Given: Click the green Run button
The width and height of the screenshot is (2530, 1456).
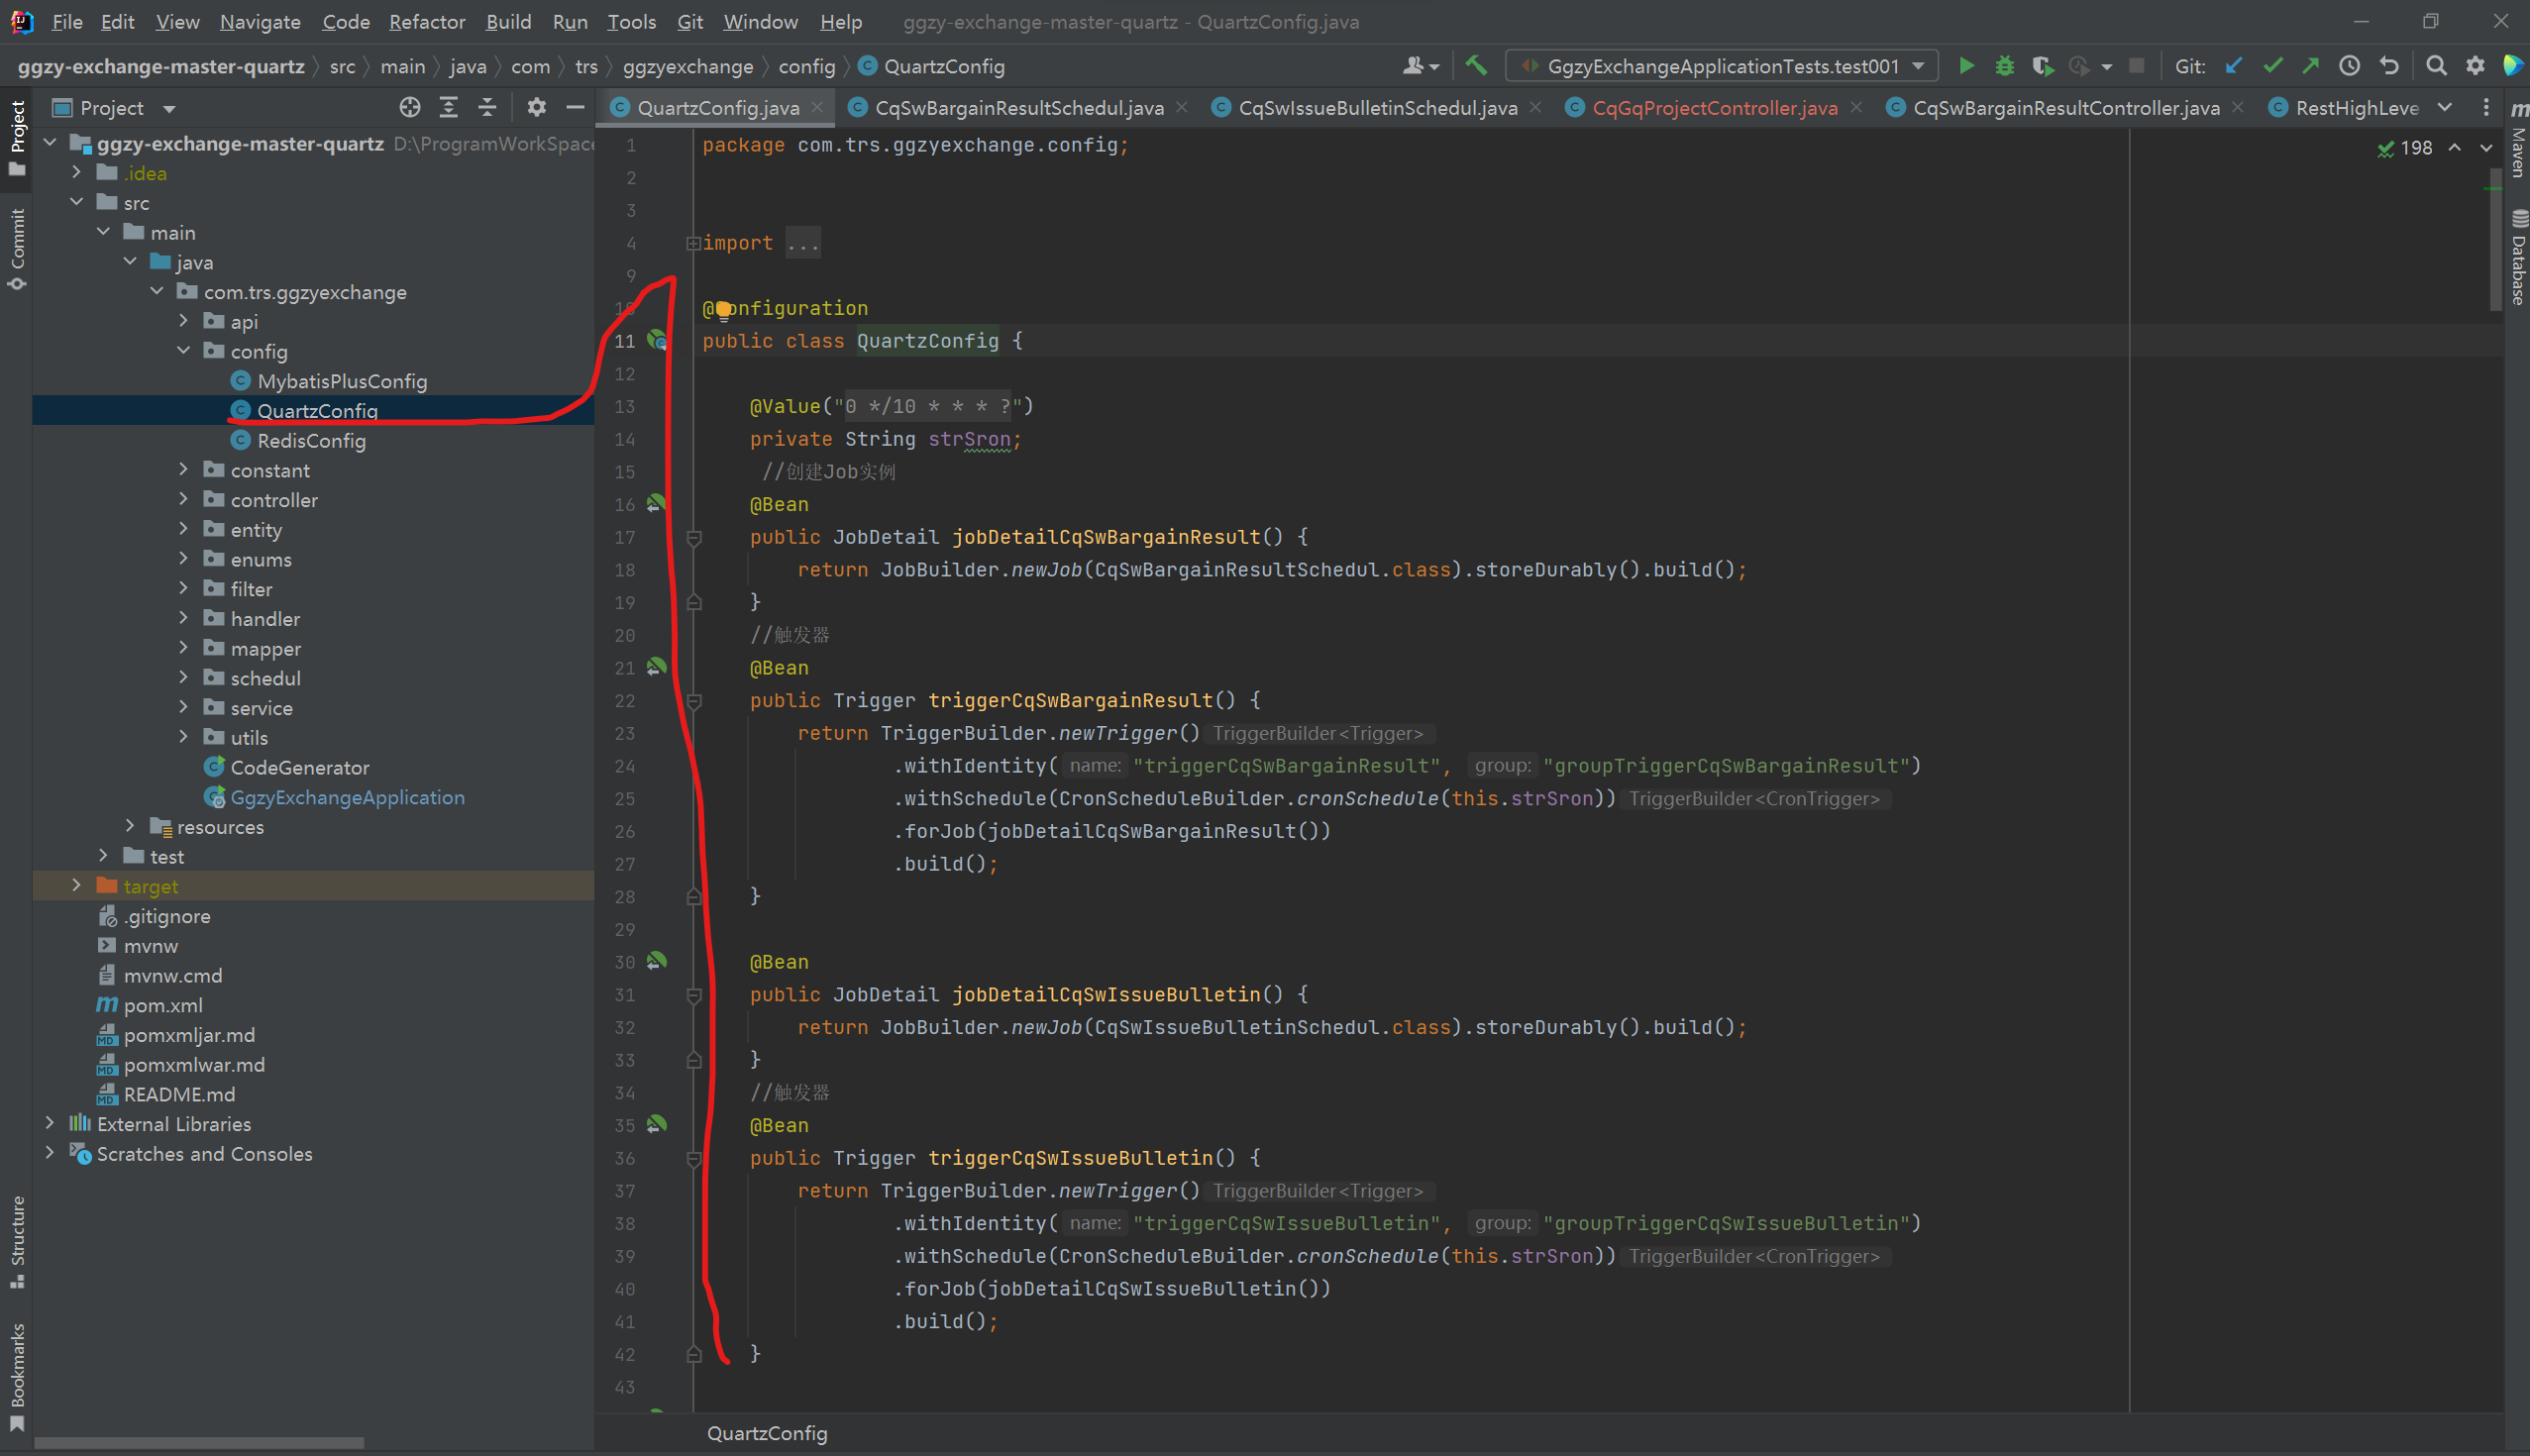Looking at the screenshot, I should (1965, 66).
